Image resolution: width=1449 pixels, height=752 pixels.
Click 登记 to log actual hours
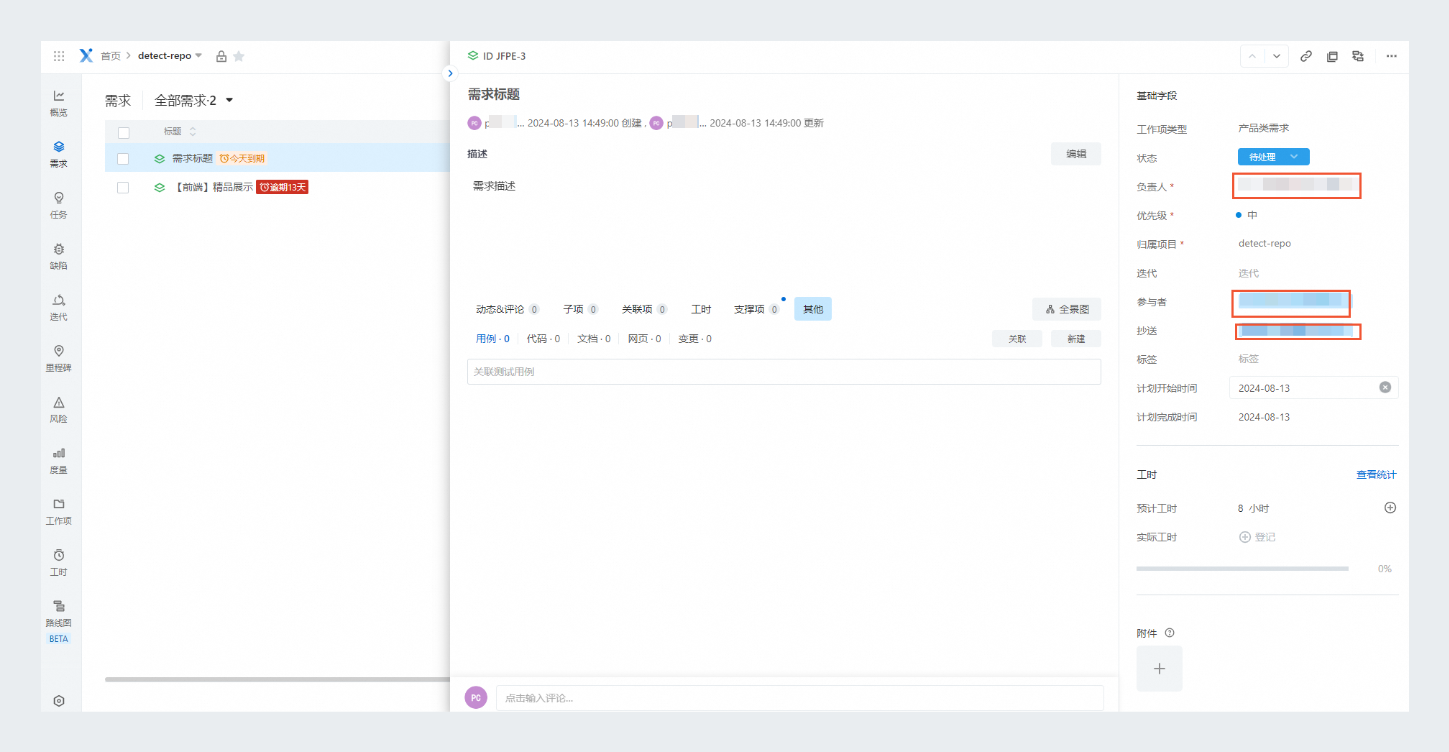pos(1258,537)
